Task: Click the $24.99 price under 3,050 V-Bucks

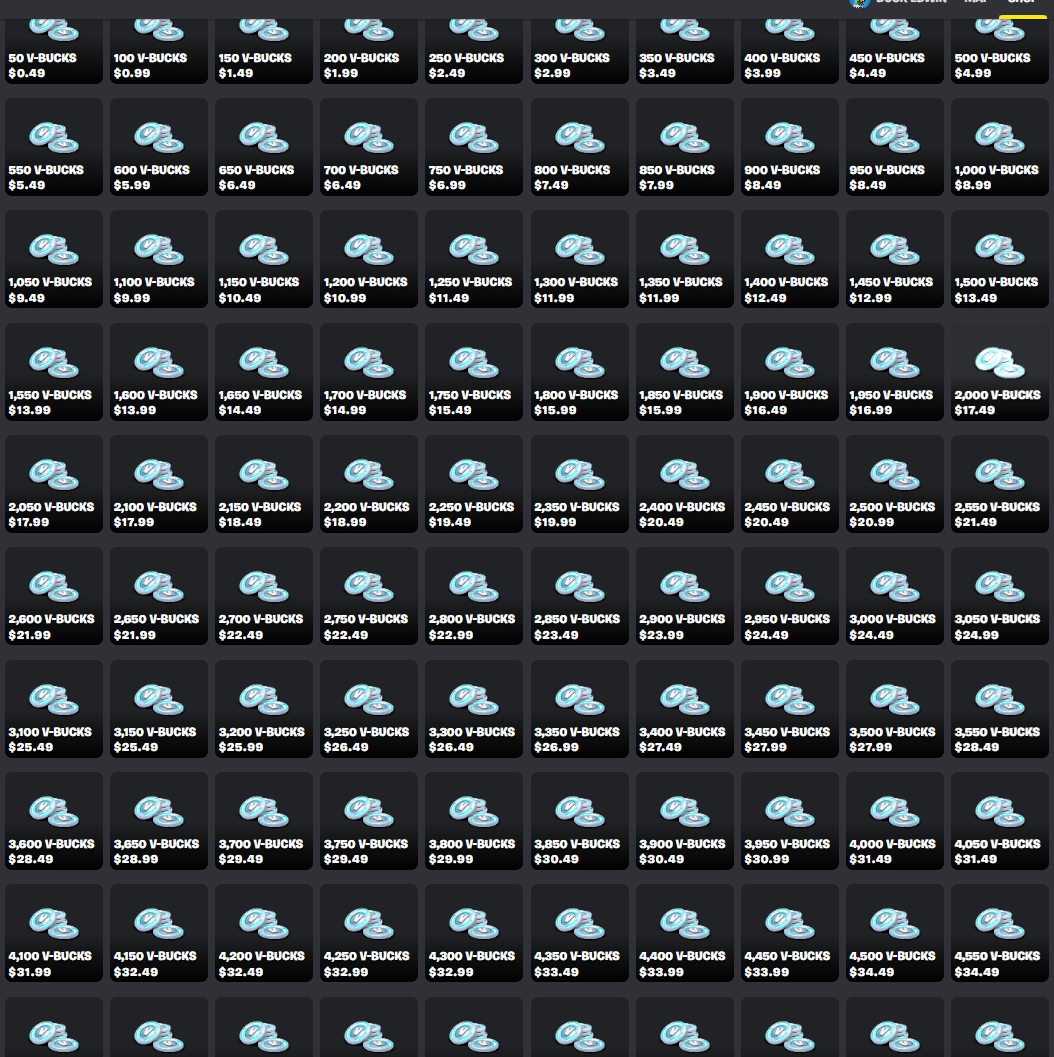Action: click(976, 635)
